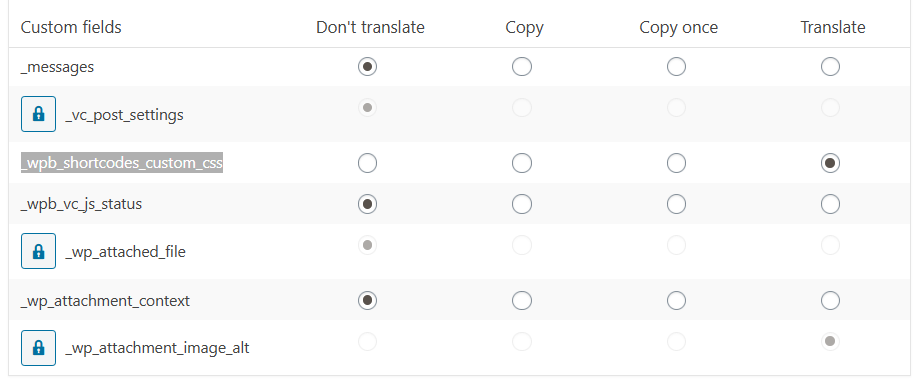Choose Copy once for _wpb_vc_js_status
The width and height of the screenshot is (919, 385).
pyautogui.click(x=676, y=204)
